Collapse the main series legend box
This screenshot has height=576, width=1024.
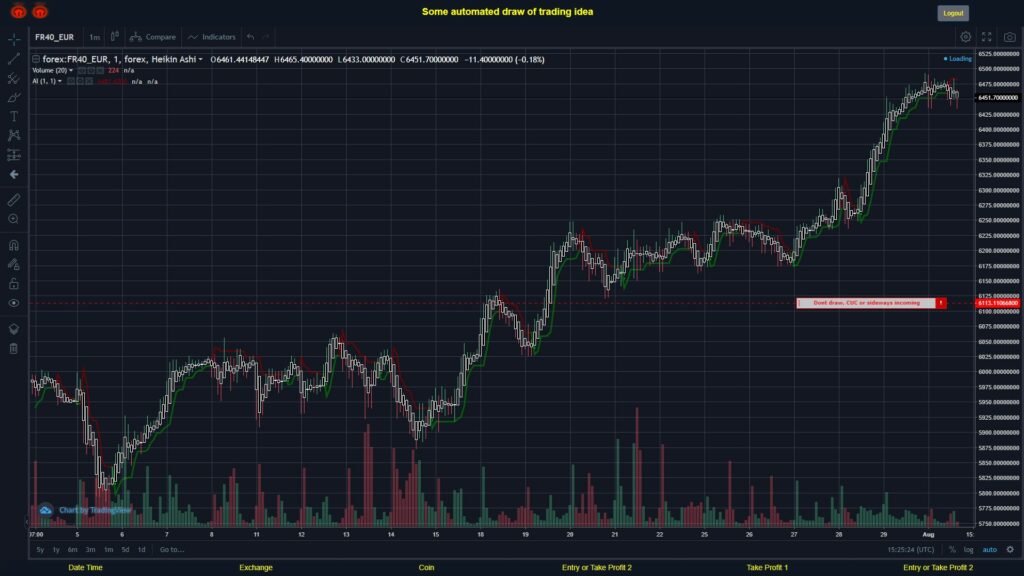pyautogui.click(x=36, y=59)
